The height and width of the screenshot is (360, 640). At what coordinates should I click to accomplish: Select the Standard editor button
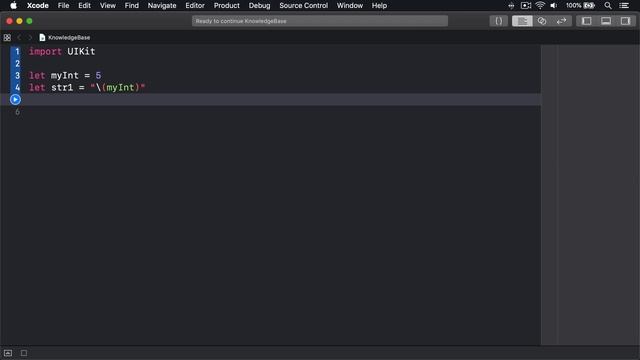(522, 21)
